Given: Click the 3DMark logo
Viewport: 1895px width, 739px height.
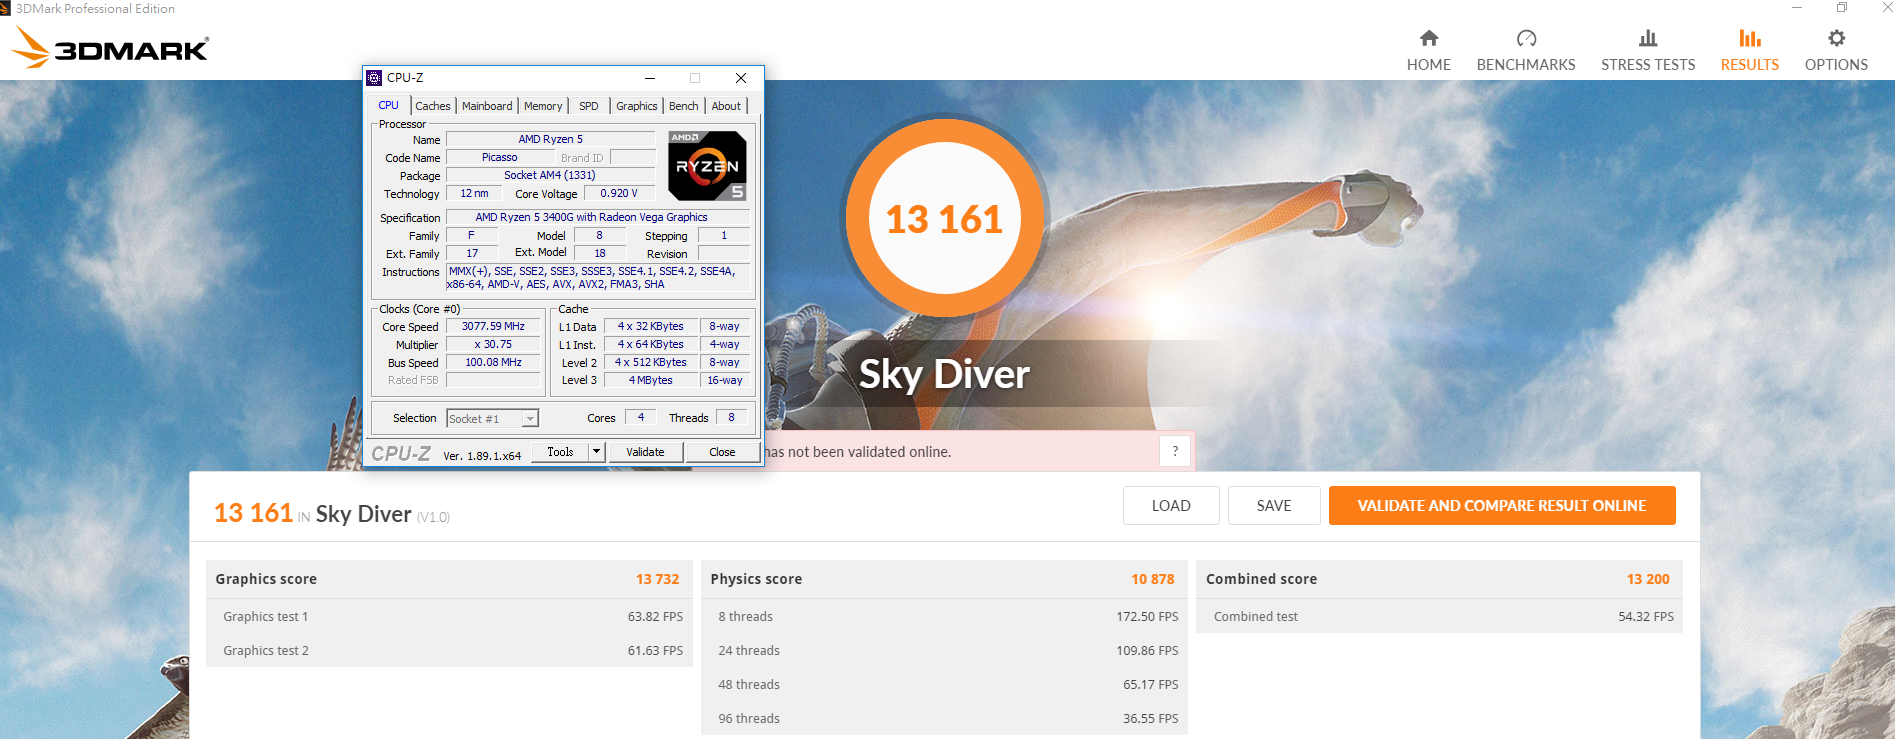Looking at the screenshot, I should tap(110, 47).
